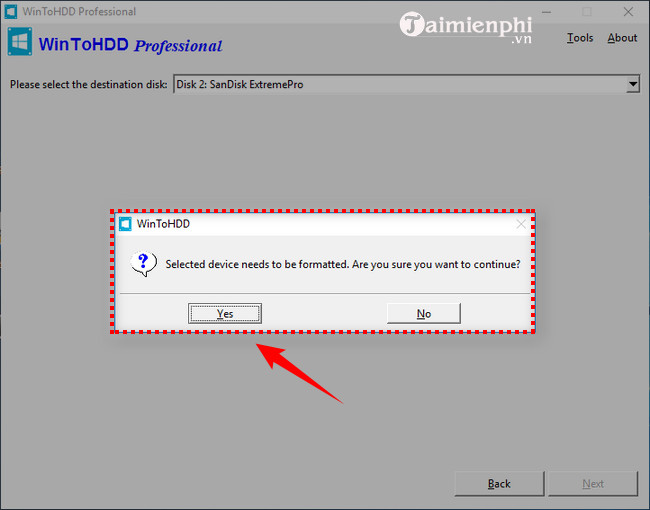The image size is (650, 510).
Task: Click the maximize button in title bar
Action: tap(587, 12)
